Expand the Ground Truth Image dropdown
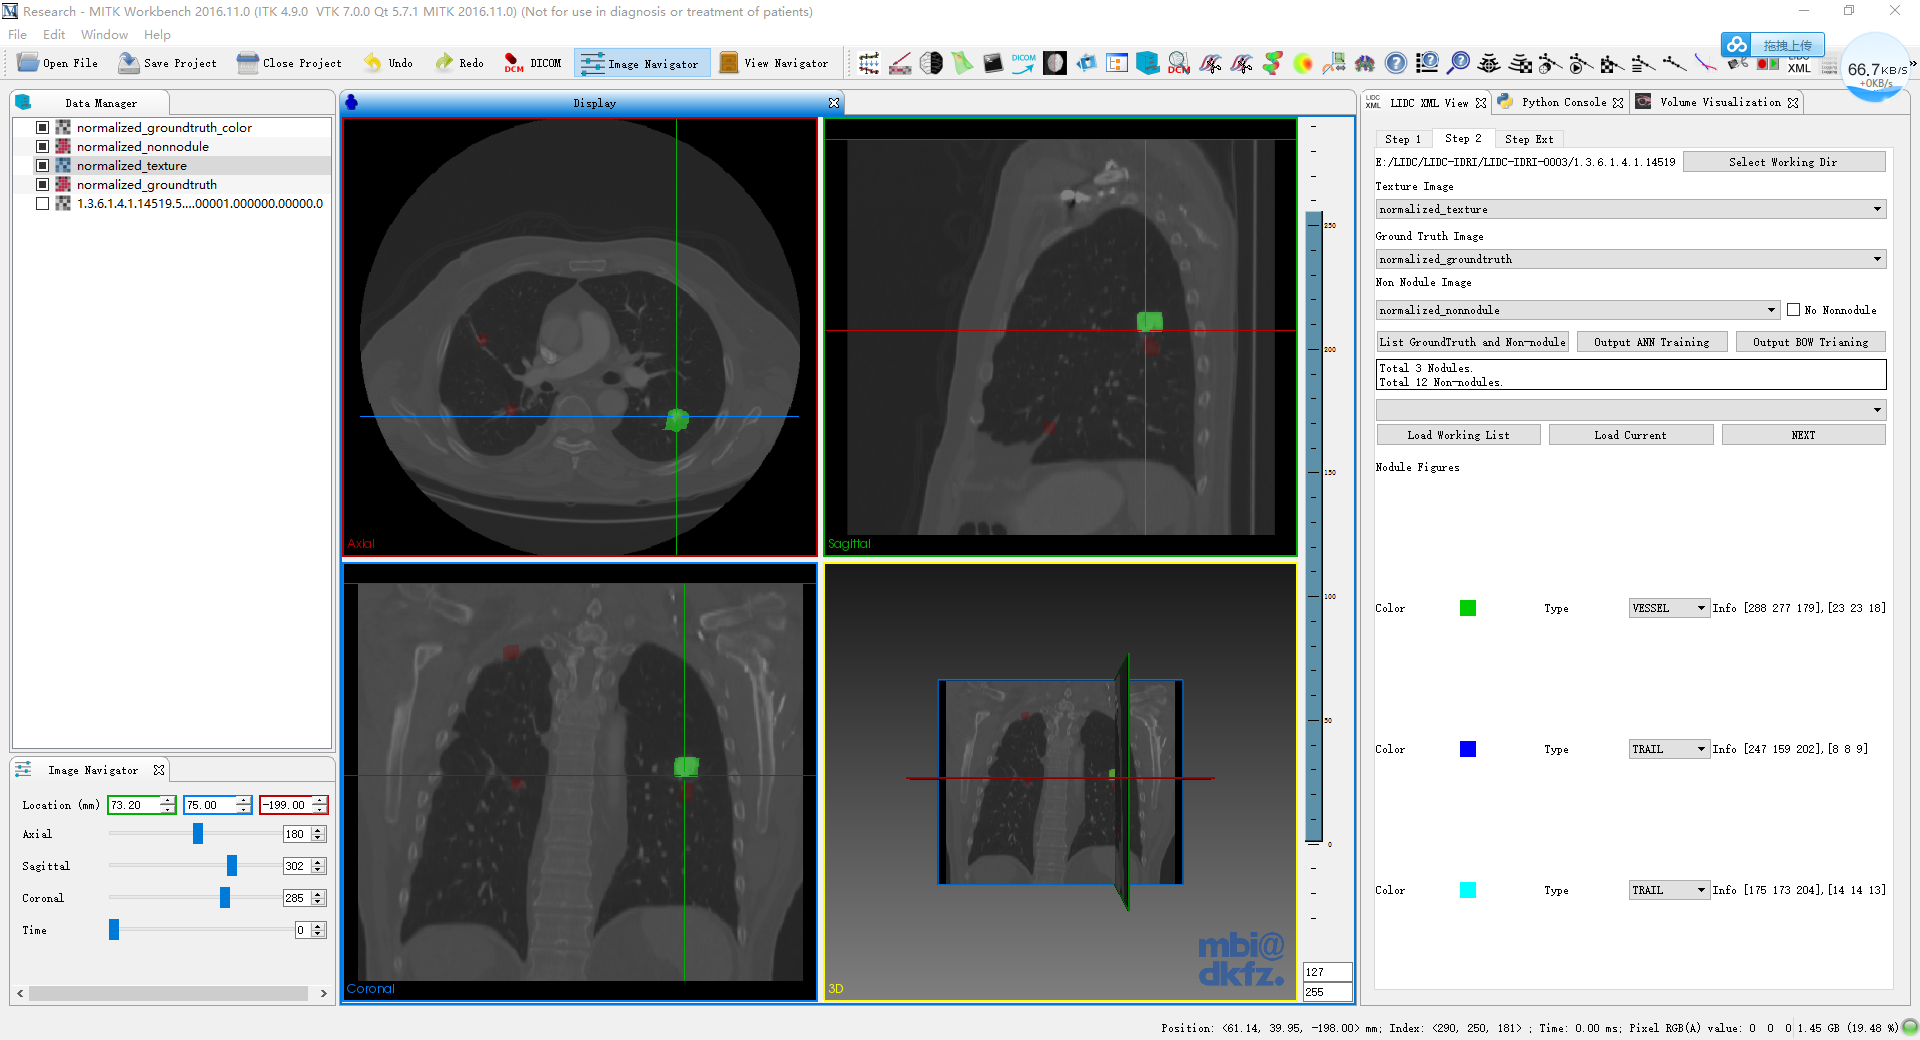The image size is (1920, 1040). (1876, 259)
